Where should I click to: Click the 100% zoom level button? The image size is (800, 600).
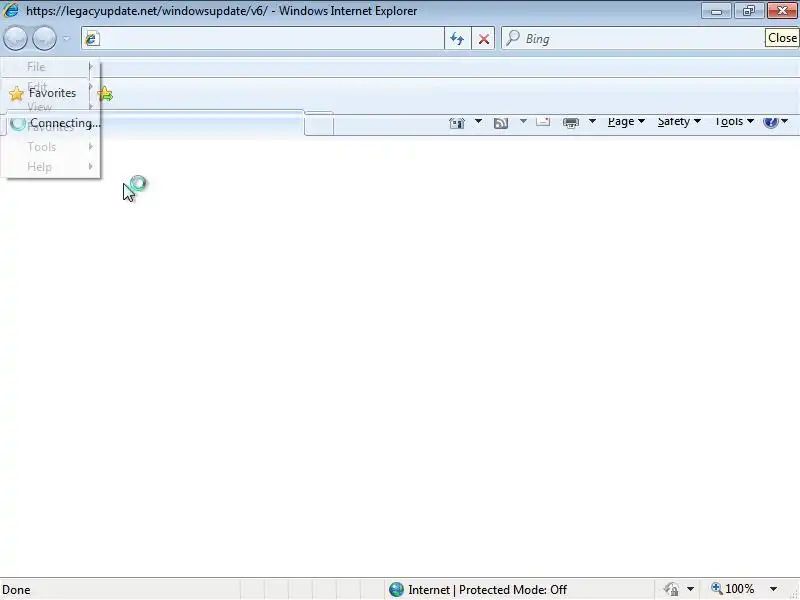click(733, 589)
